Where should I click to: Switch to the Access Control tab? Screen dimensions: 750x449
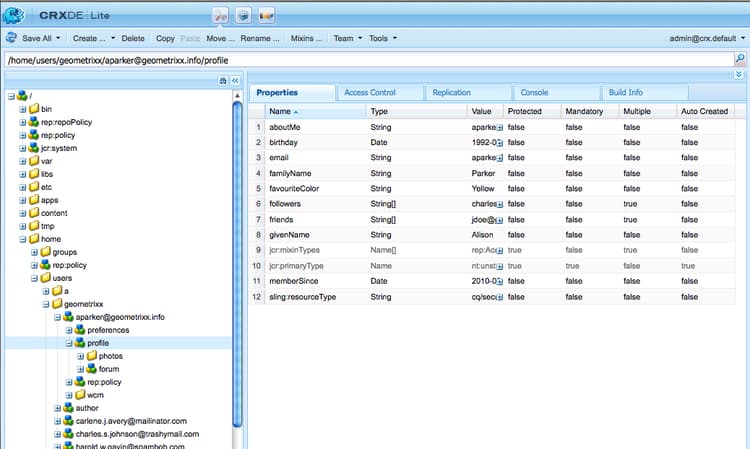(x=369, y=92)
